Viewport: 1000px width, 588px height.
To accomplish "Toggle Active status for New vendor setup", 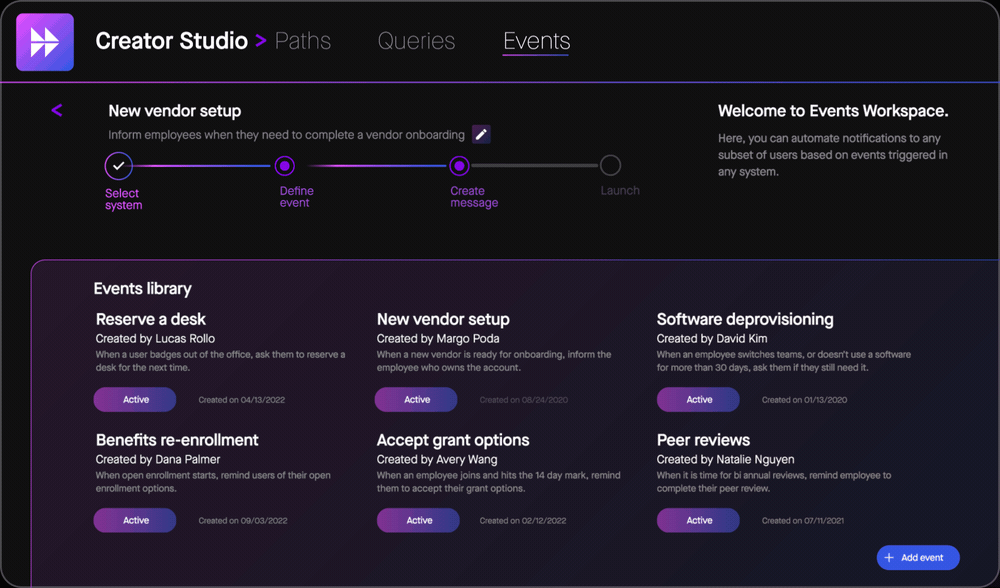I will (416, 399).
